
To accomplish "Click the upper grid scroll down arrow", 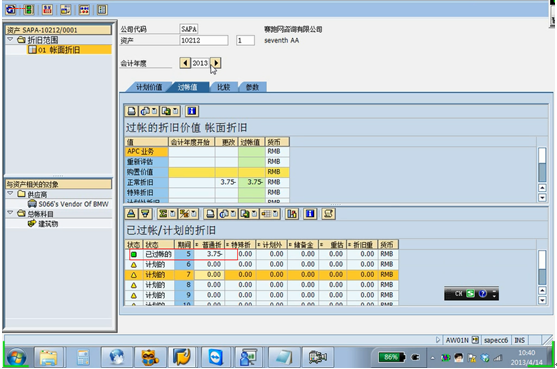I will pos(542,197).
